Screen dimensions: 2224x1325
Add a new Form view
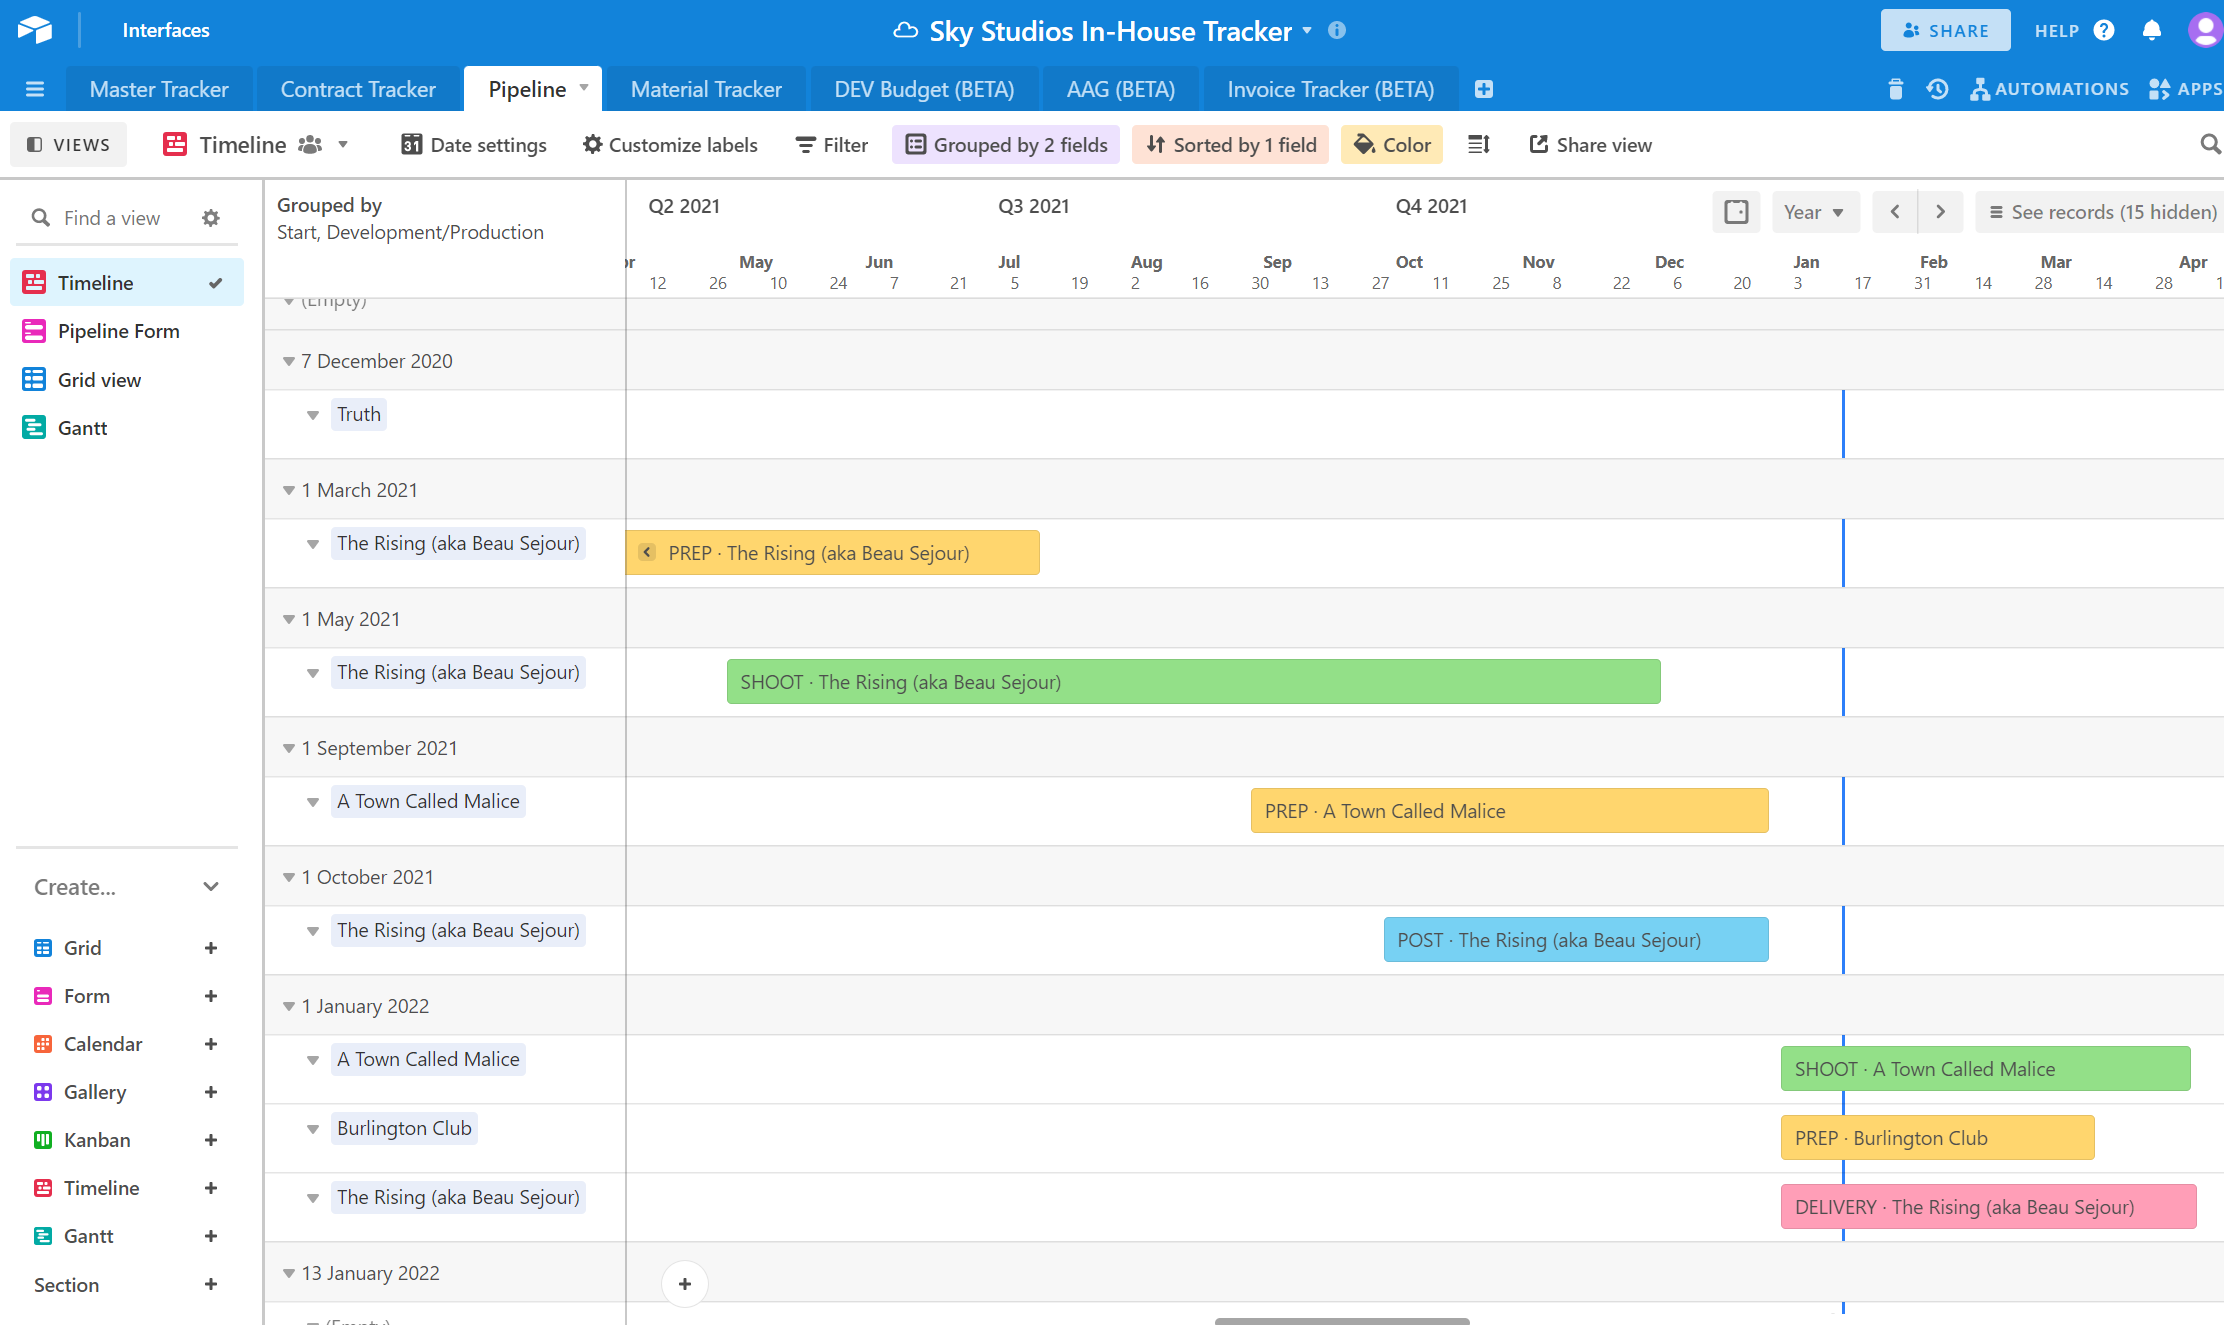210,996
